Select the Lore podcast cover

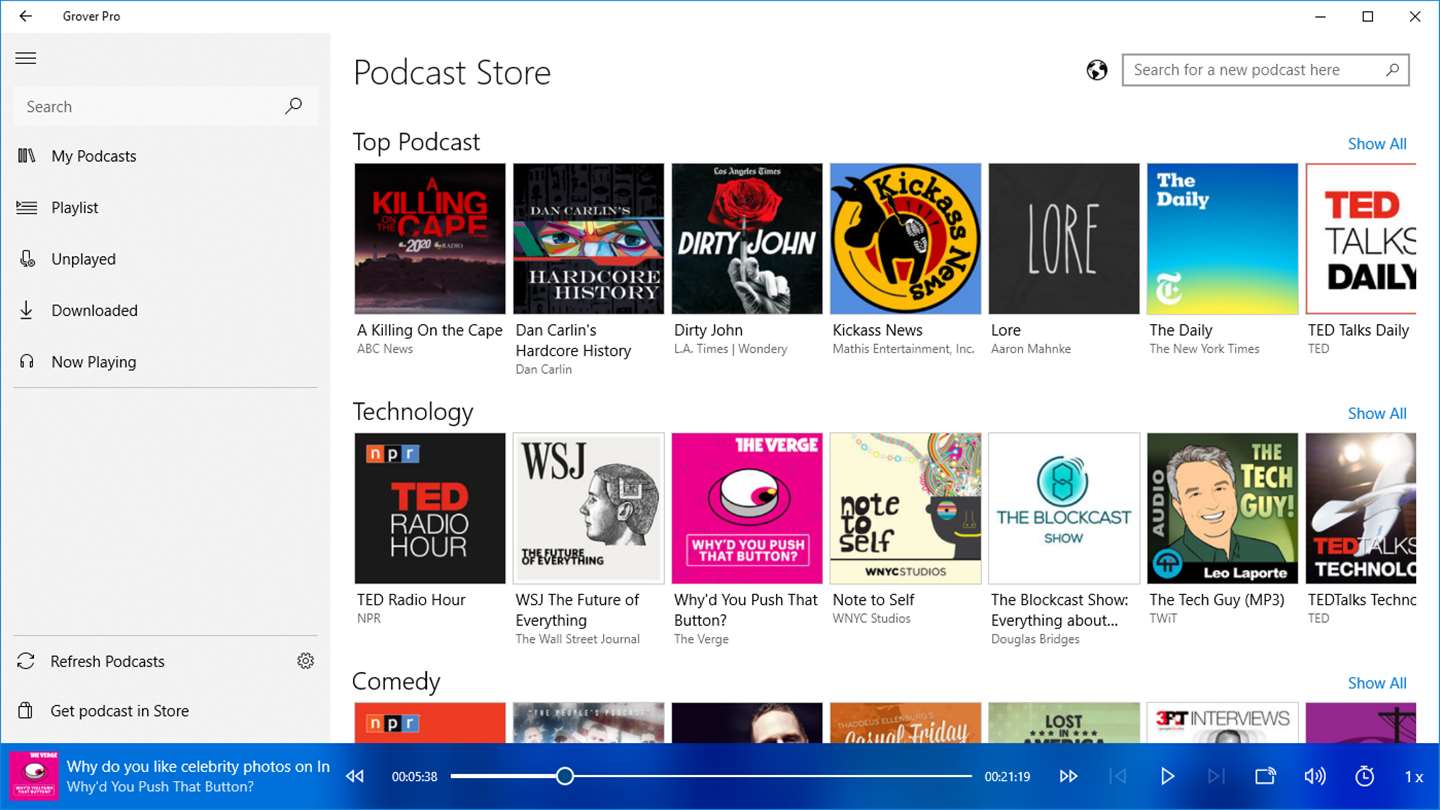[x=1064, y=239]
